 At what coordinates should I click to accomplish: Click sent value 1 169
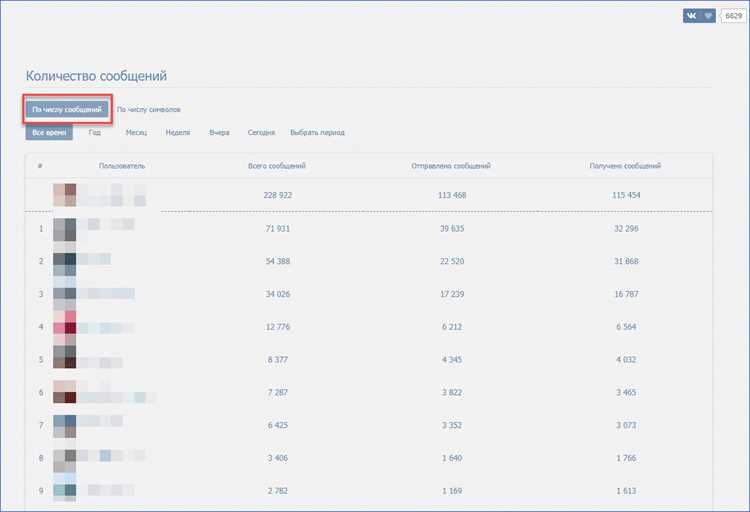click(452, 491)
